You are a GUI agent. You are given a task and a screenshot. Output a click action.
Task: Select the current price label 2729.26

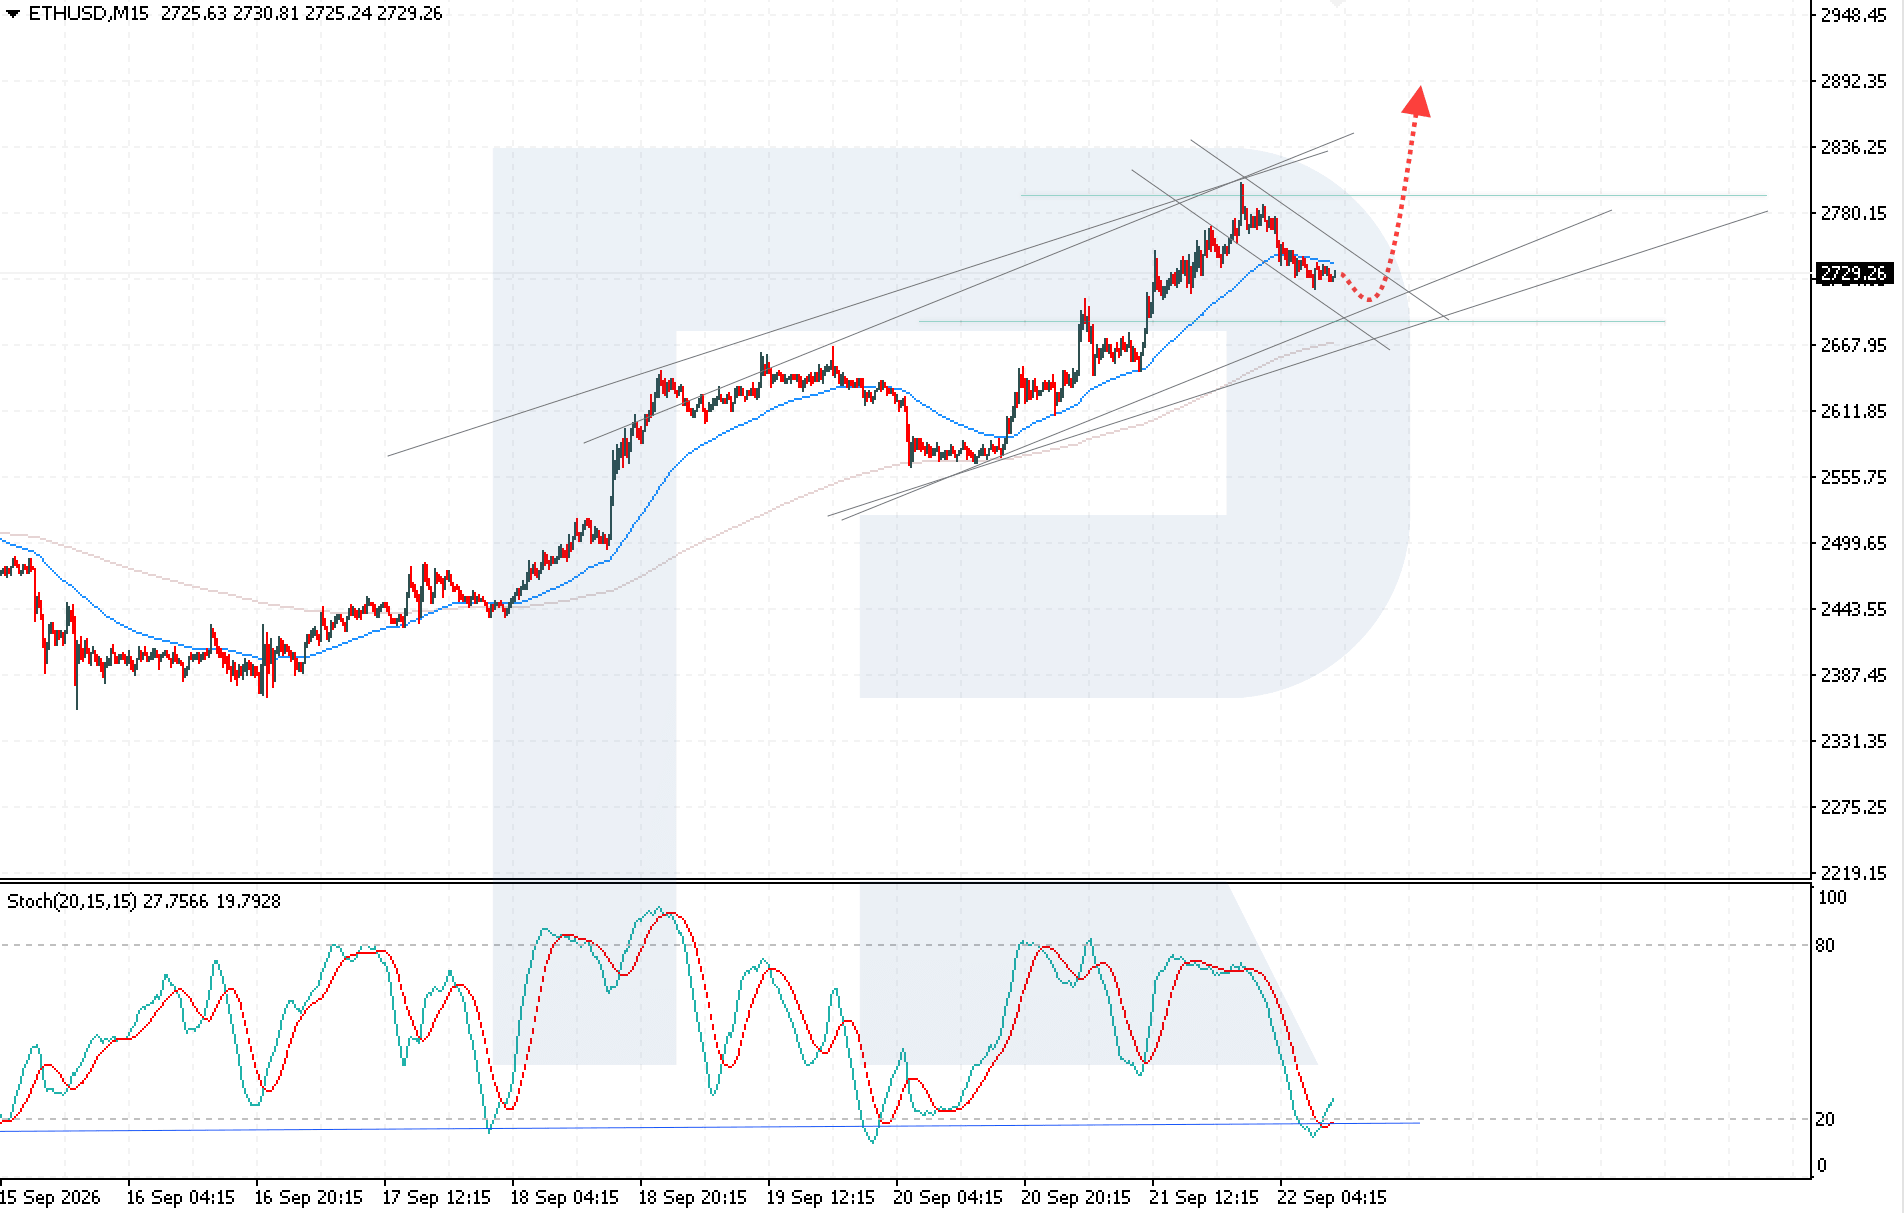pos(1853,274)
